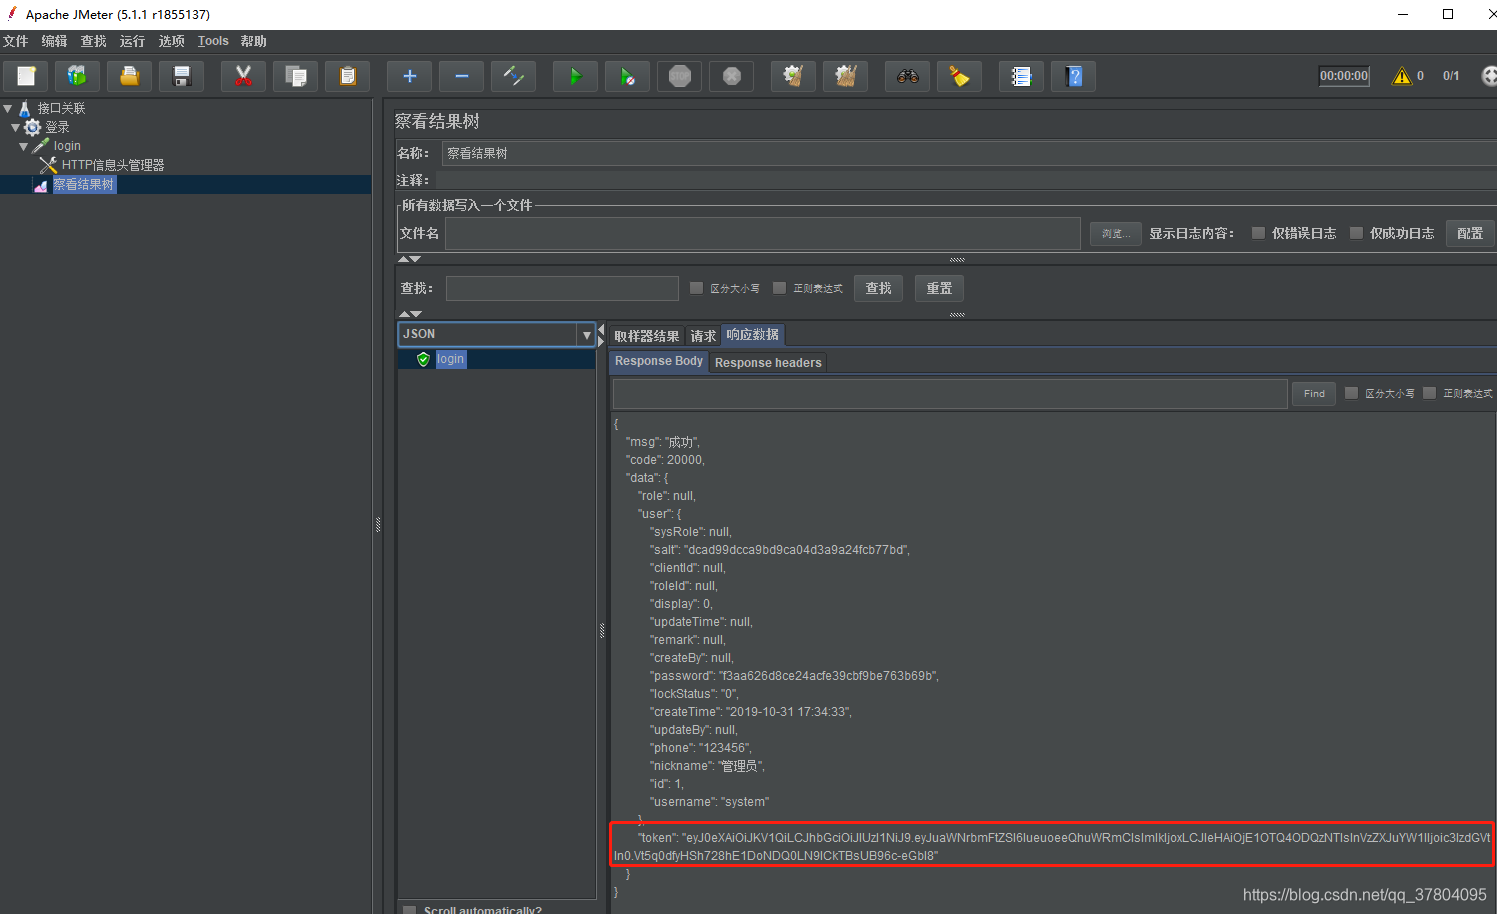Collapse the 接口关联 test plan node
This screenshot has width=1497, height=914.
point(8,108)
